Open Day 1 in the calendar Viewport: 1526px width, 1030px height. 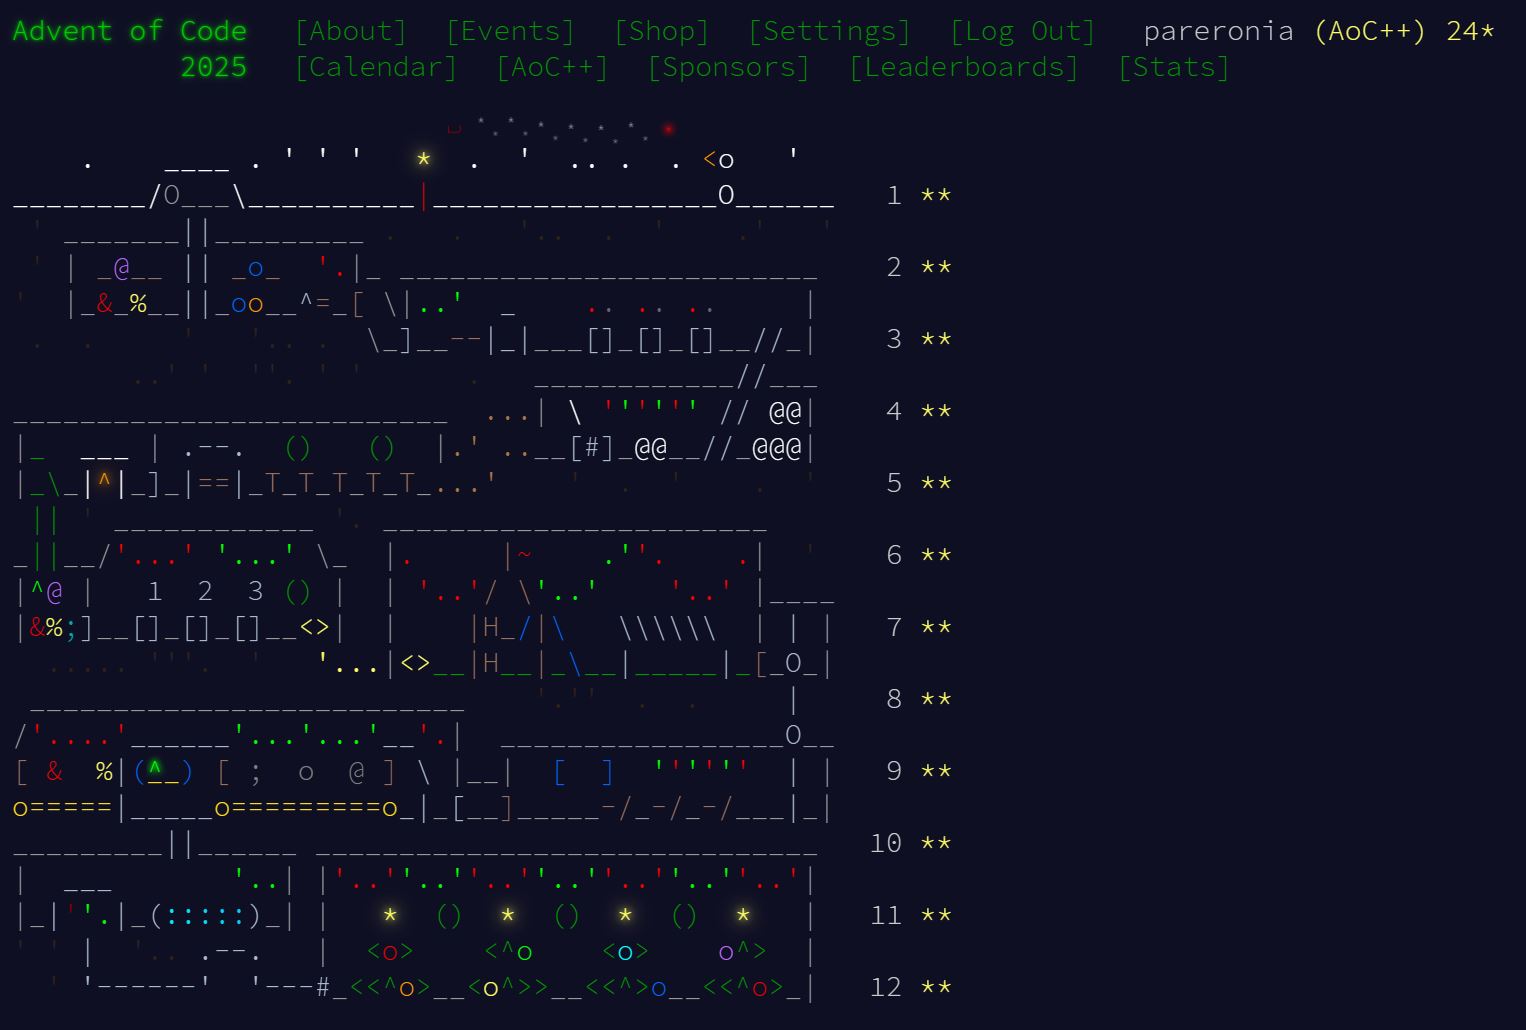[482, 195]
